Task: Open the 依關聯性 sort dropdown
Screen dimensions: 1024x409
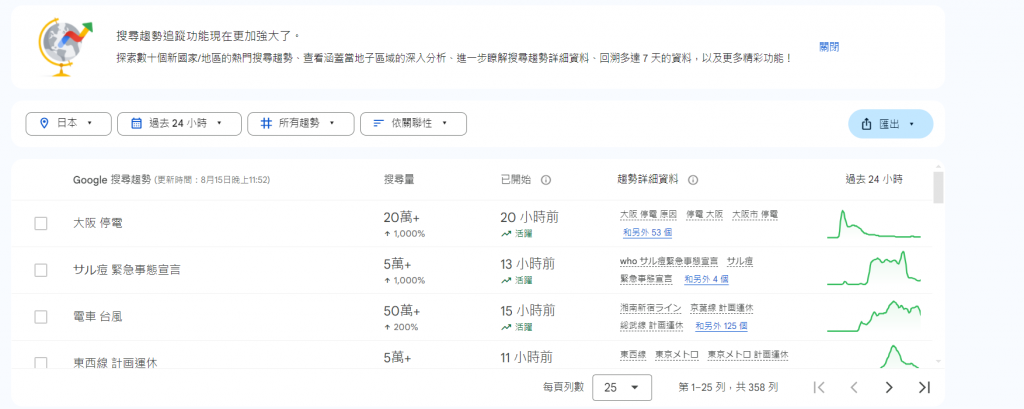Action: tap(413, 123)
